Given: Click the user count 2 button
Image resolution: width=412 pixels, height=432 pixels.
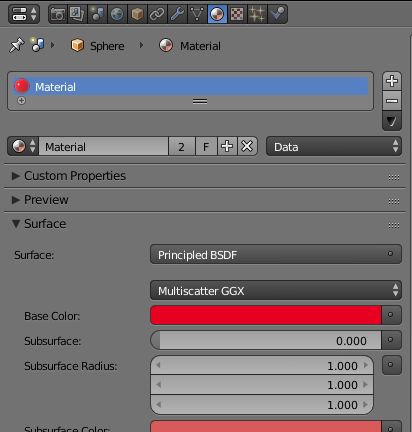Looking at the screenshot, I should point(182,146).
